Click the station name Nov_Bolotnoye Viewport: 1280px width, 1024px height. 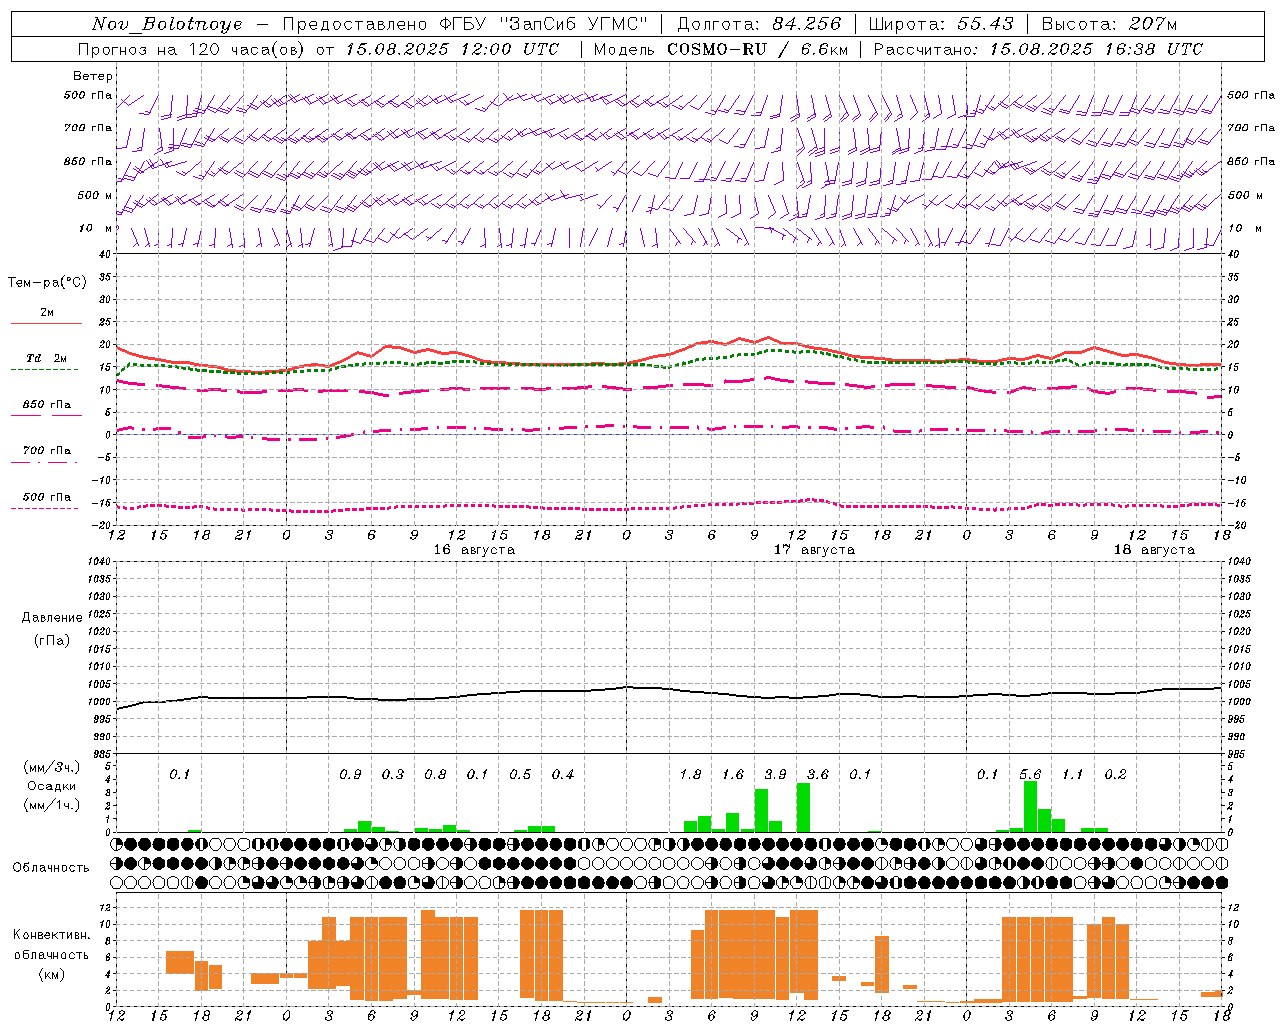[x=167, y=24]
